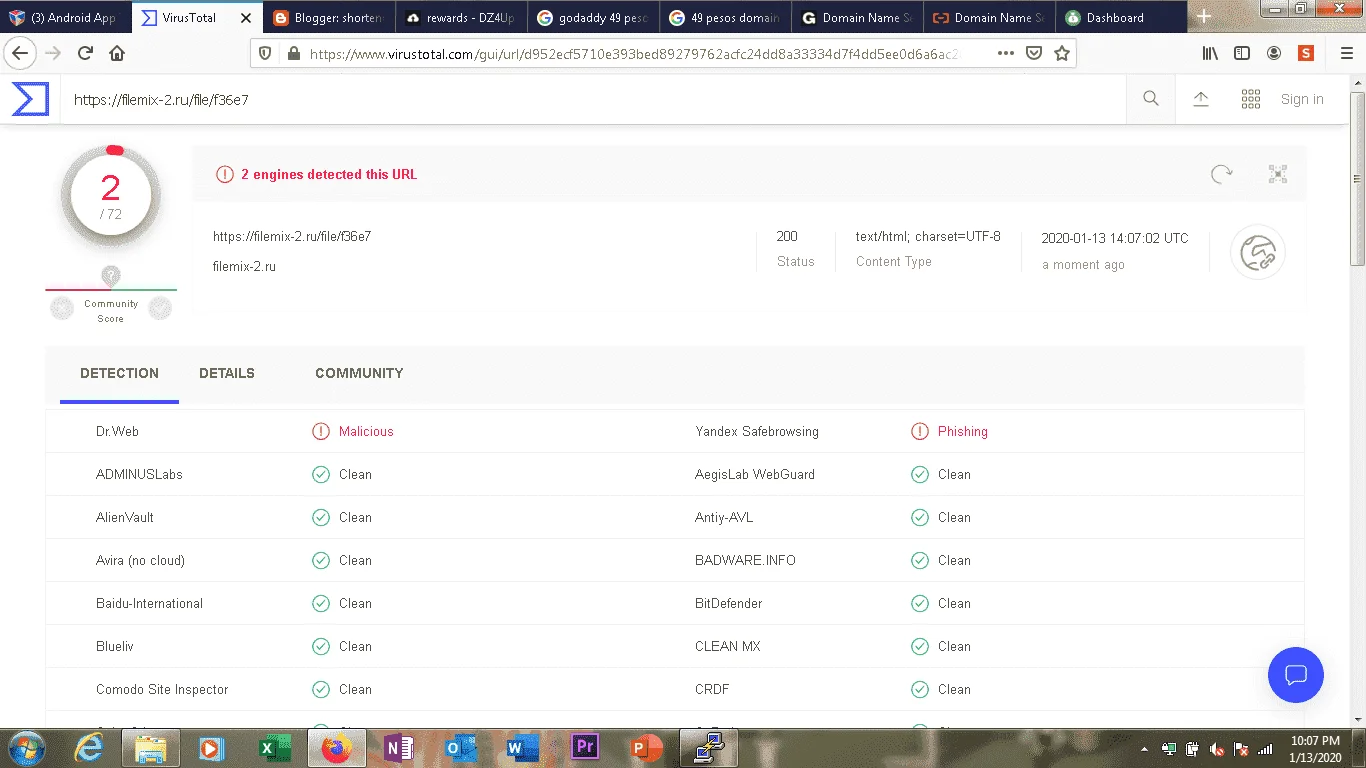Click the '2 engines detected this URL' alert
The height and width of the screenshot is (768, 1366).
click(329, 175)
